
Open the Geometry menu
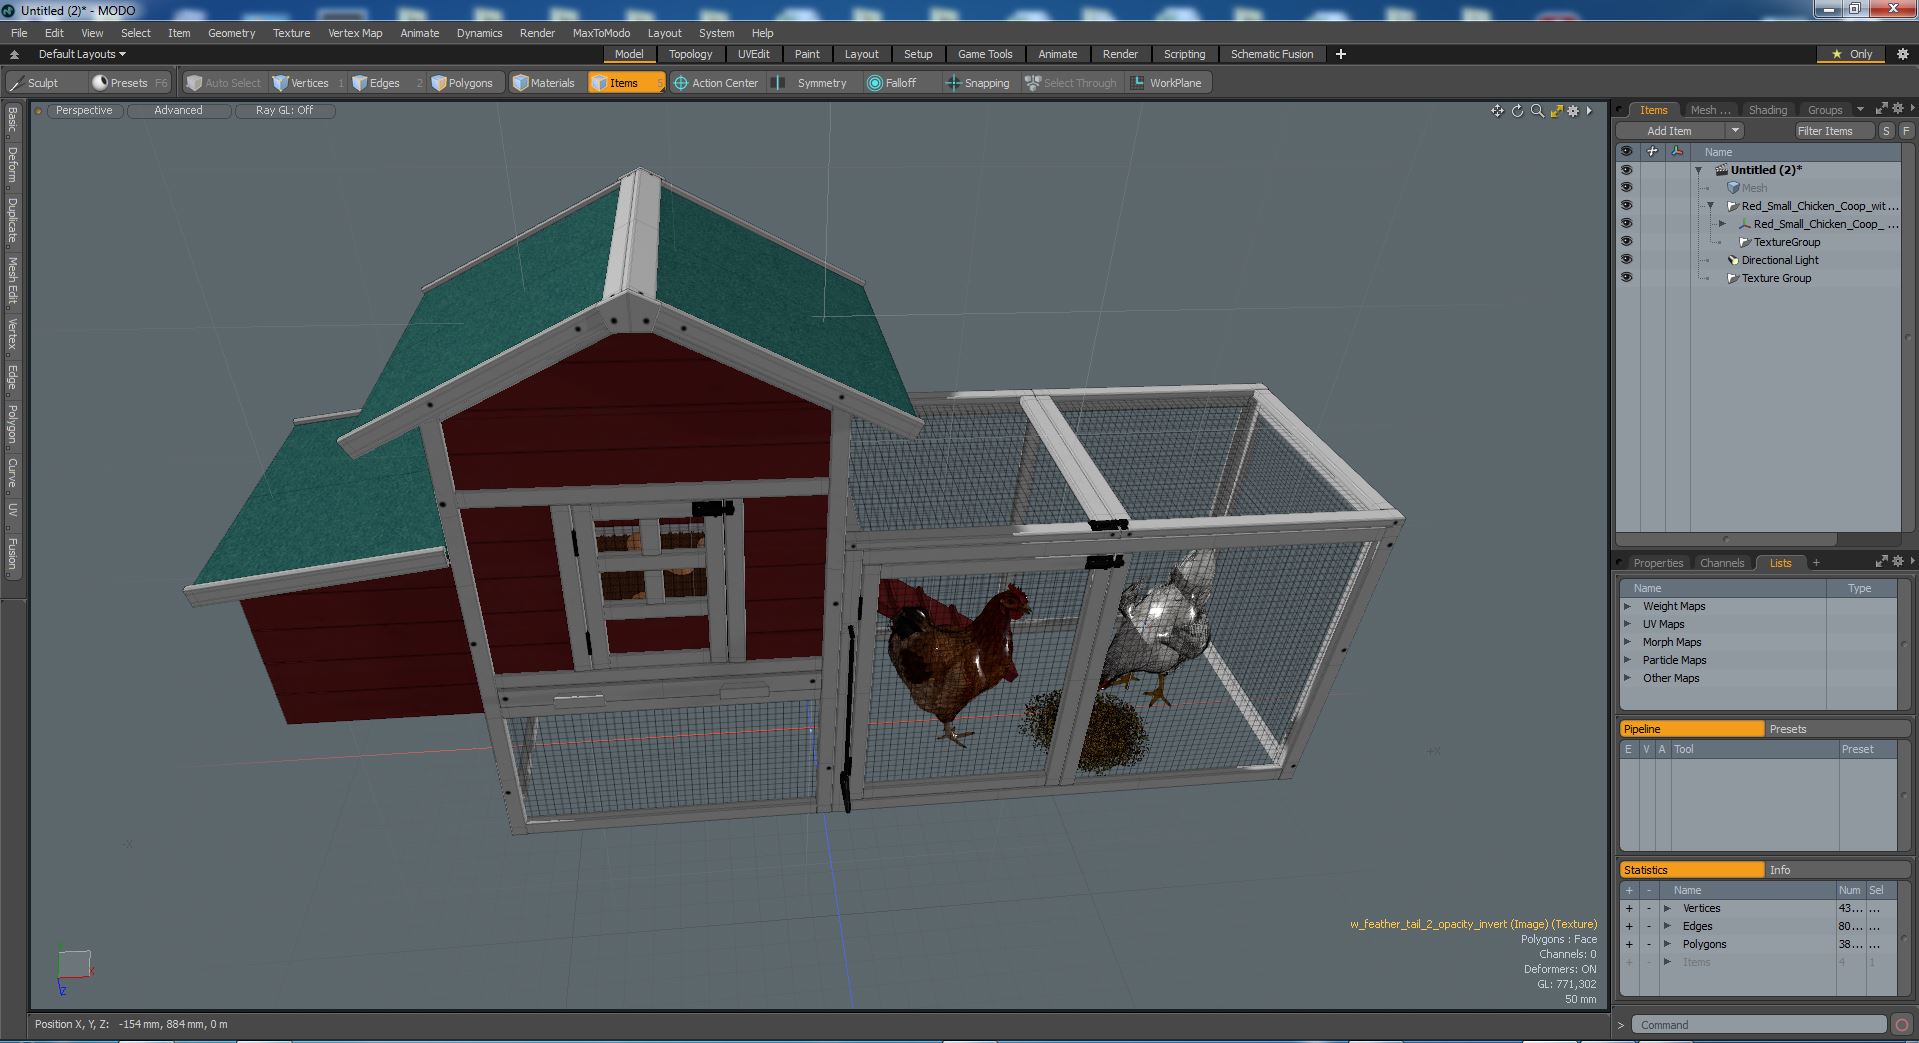pos(231,33)
